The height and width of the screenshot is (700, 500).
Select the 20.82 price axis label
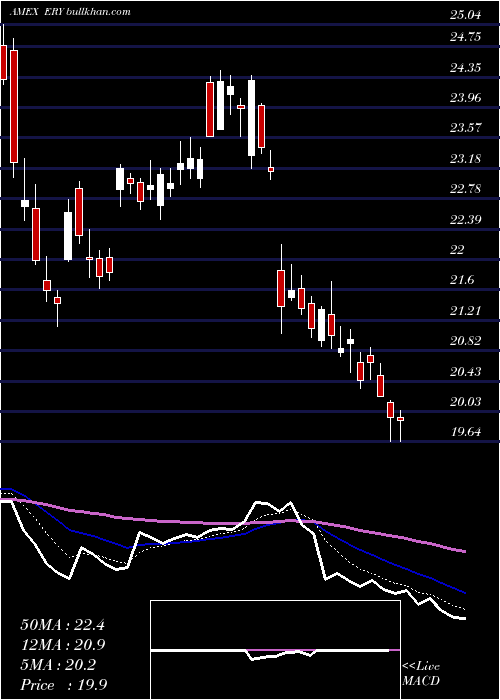(466, 341)
